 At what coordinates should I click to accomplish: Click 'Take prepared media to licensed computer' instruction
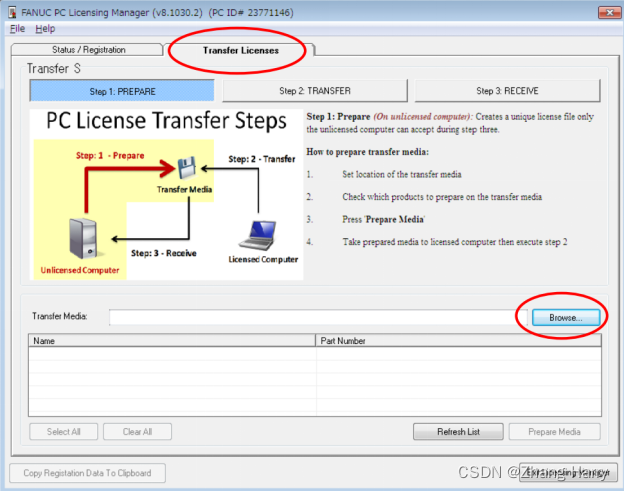[x=455, y=242]
